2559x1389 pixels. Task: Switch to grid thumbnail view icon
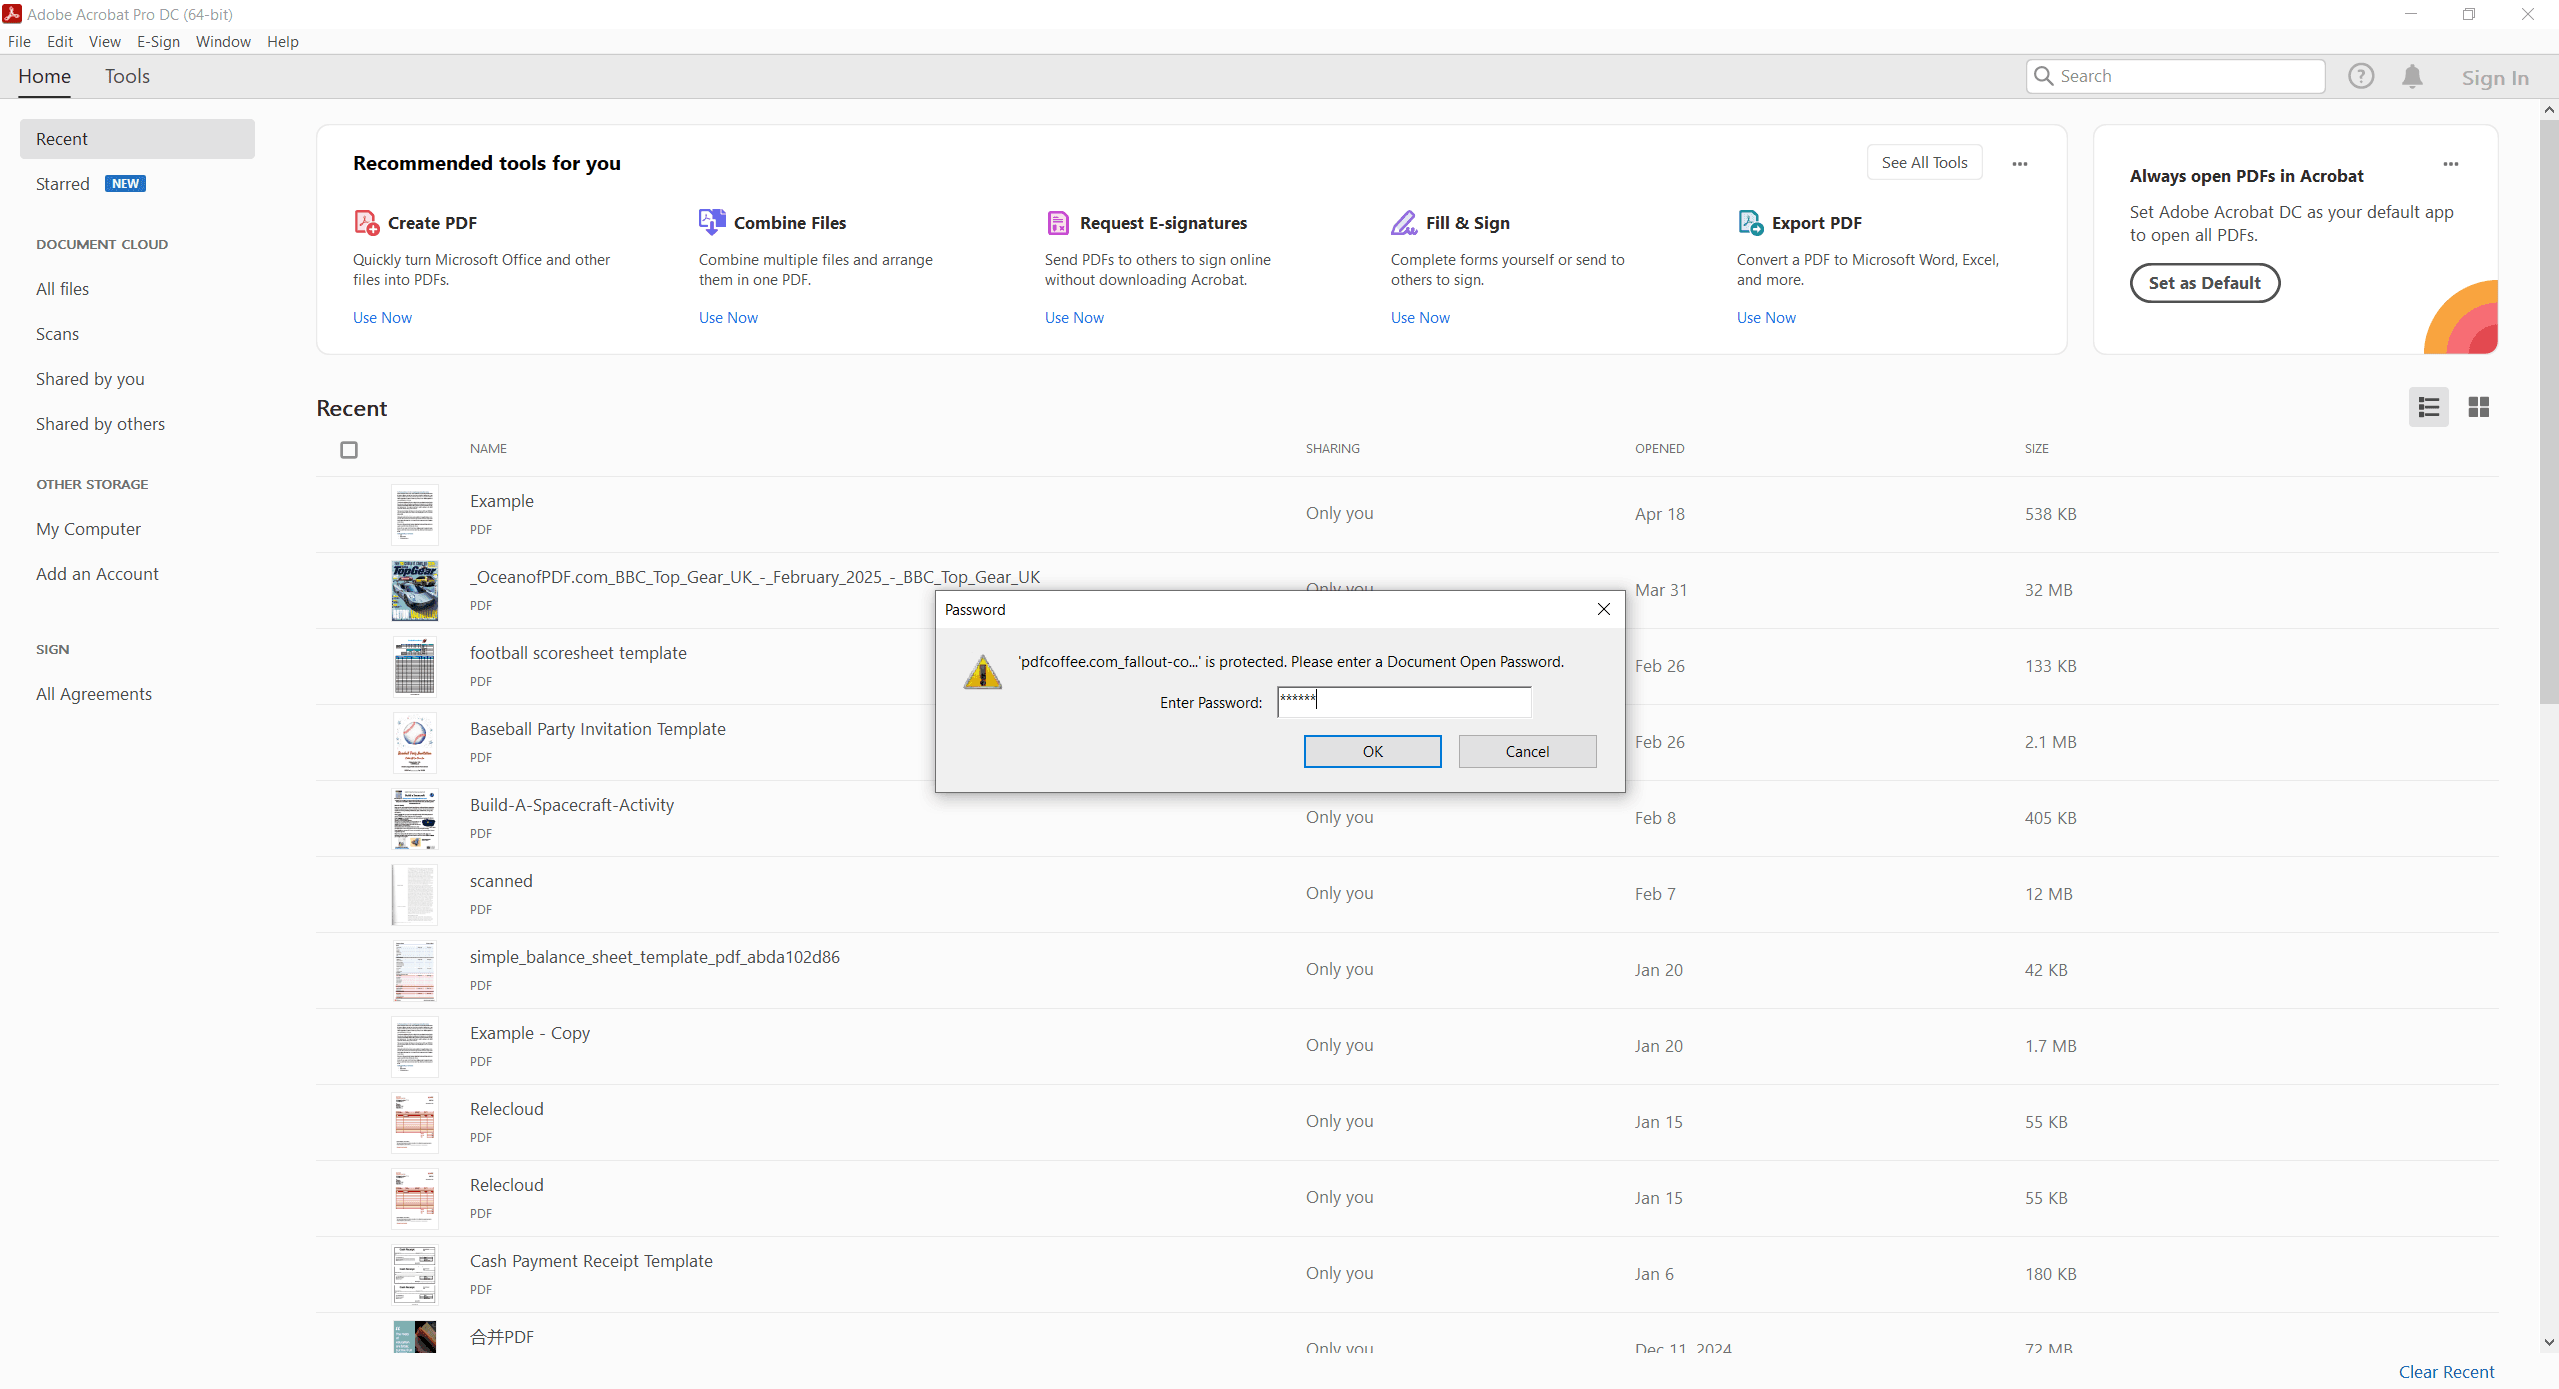[x=2478, y=407]
